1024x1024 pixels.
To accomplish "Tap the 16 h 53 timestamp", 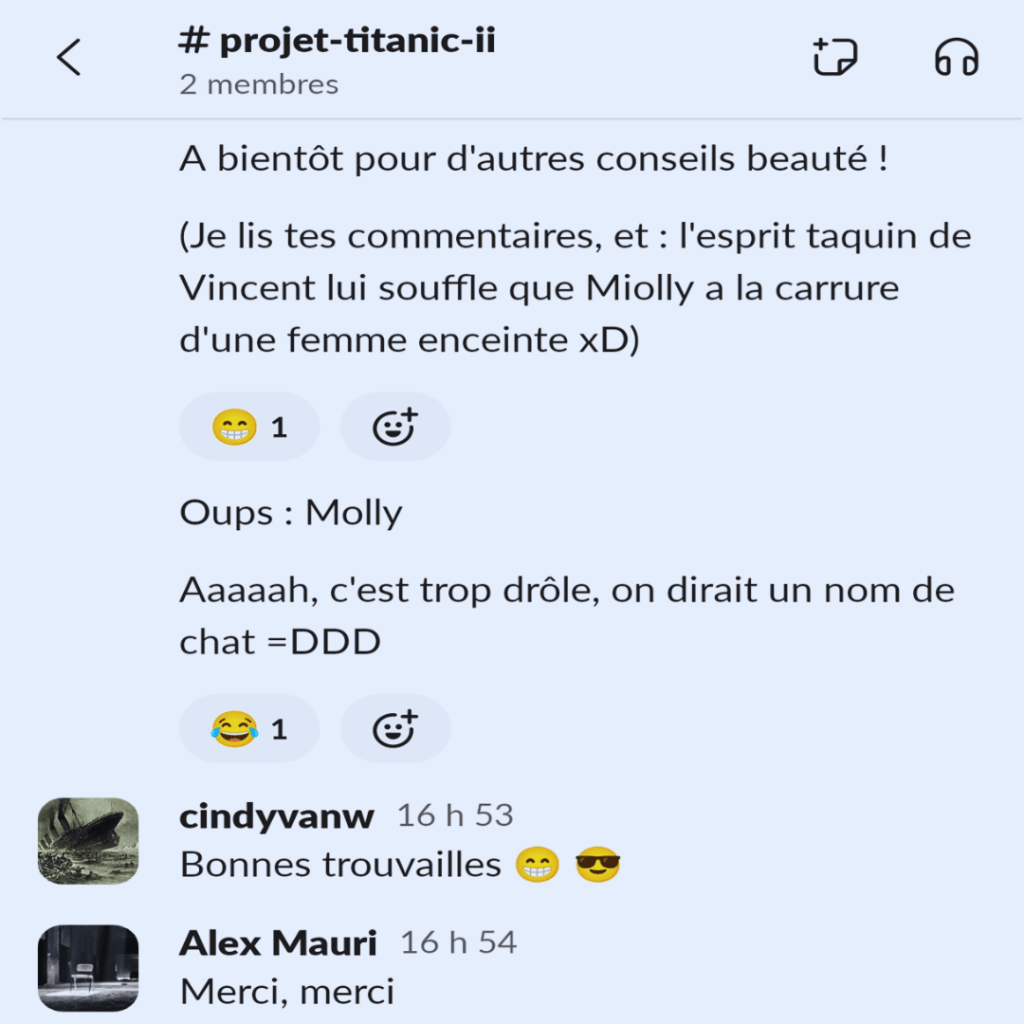I will [x=455, y=816].
